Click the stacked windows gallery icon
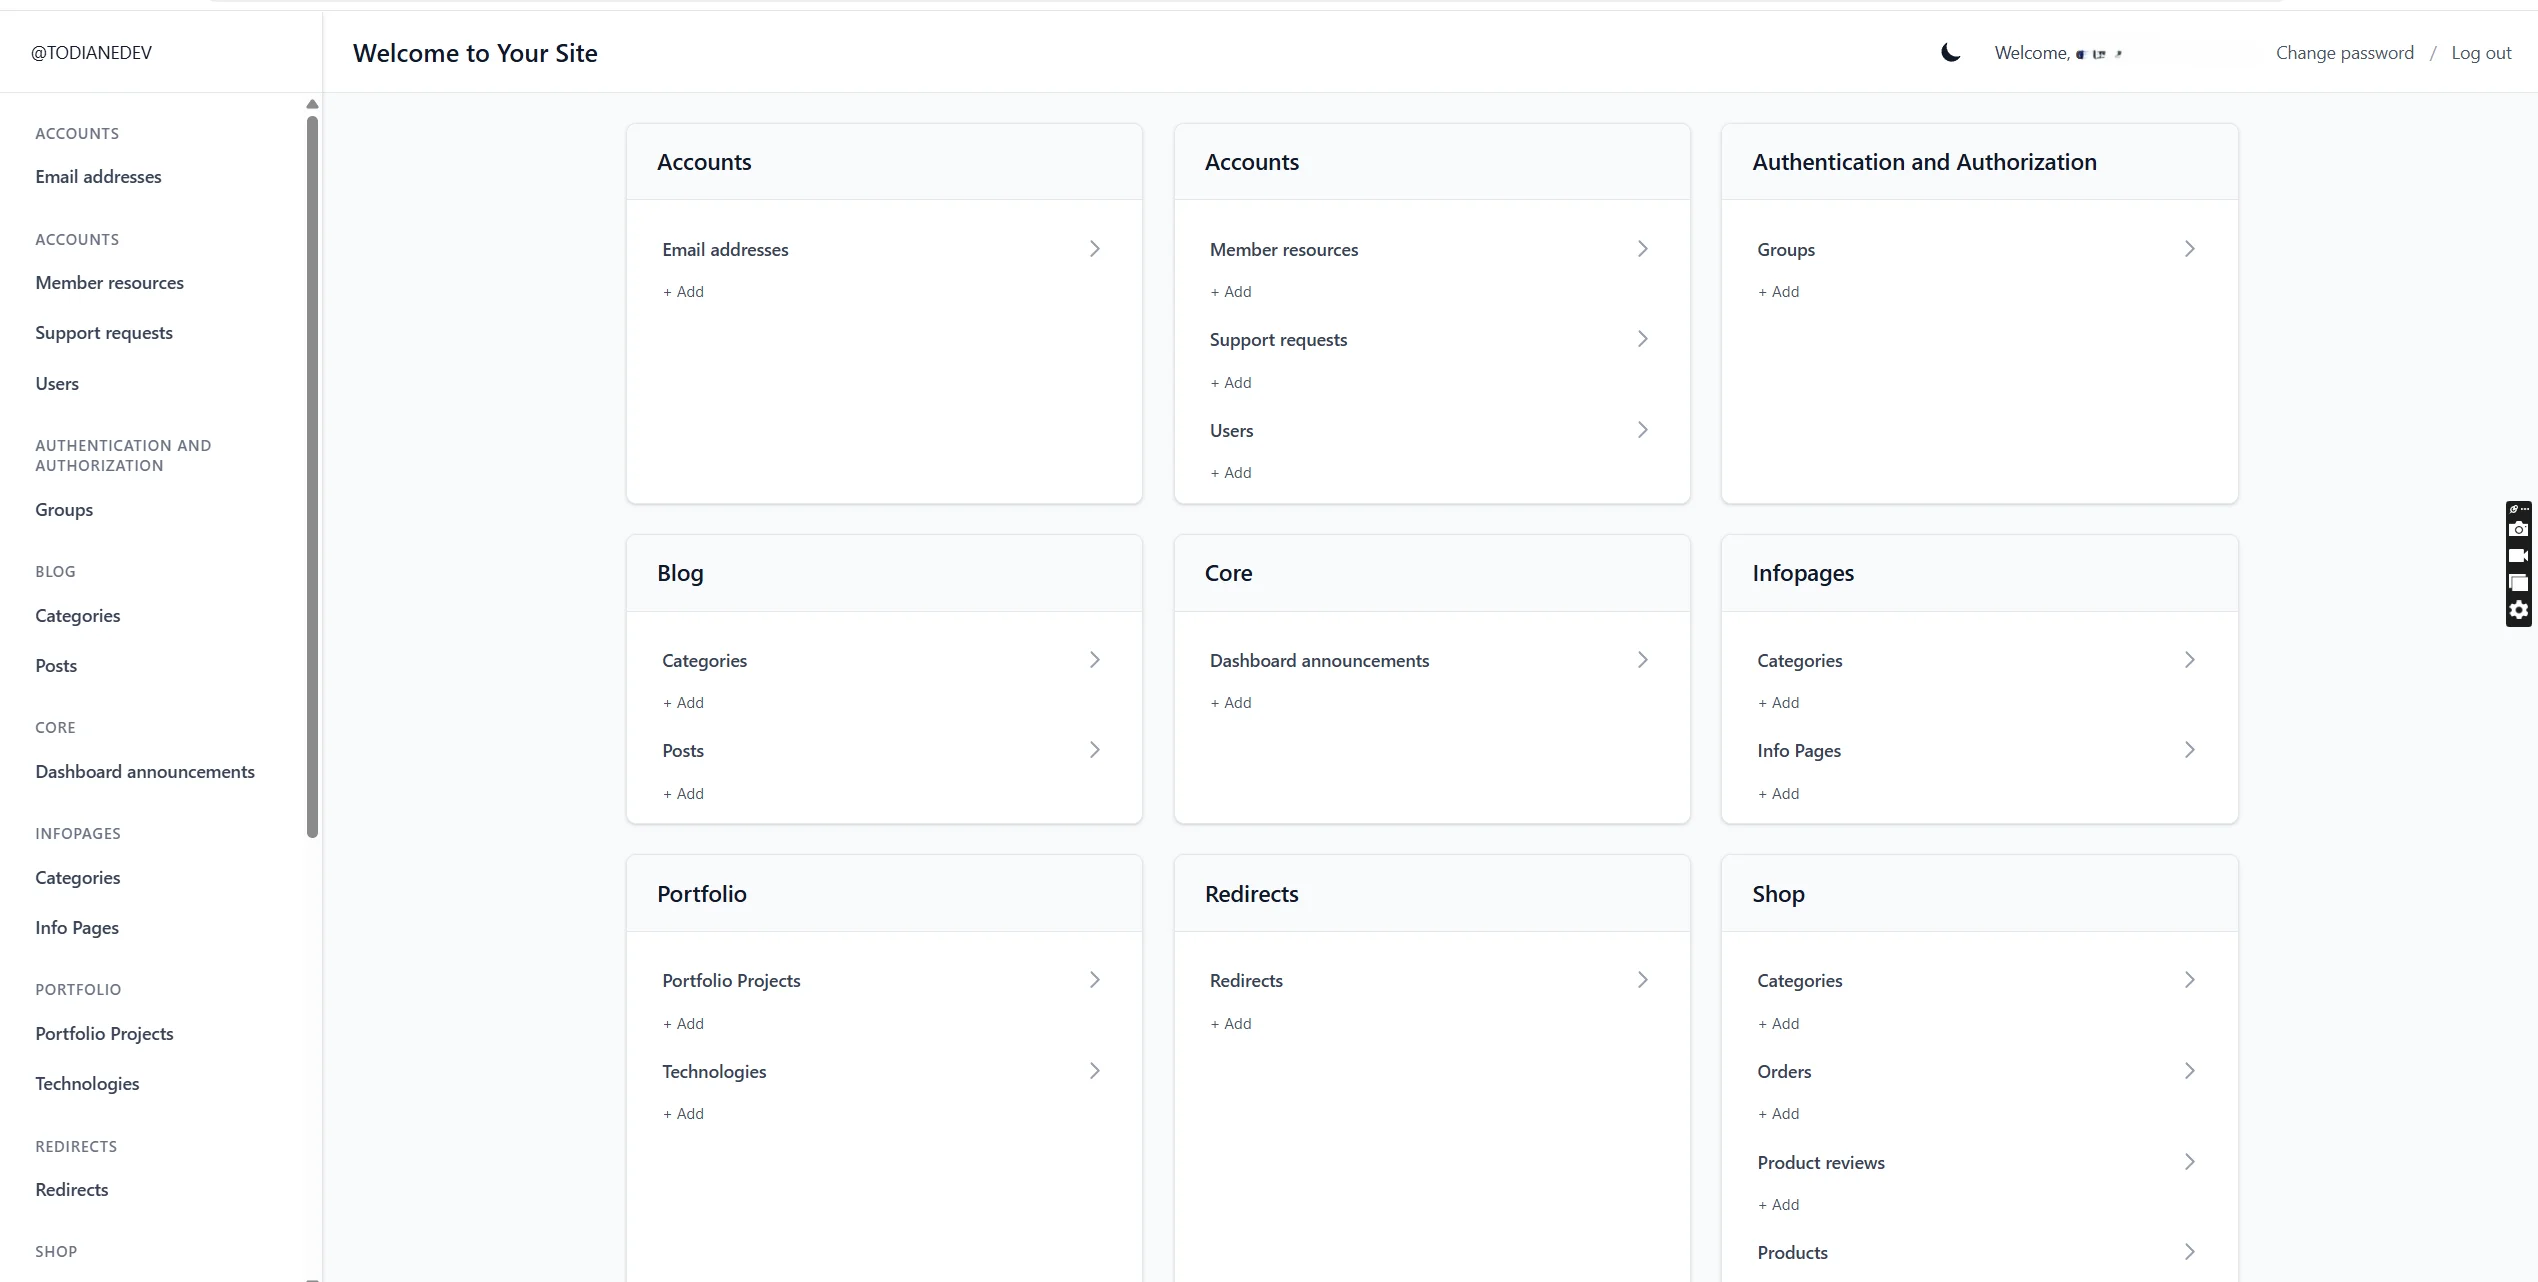 point(2518,583)
